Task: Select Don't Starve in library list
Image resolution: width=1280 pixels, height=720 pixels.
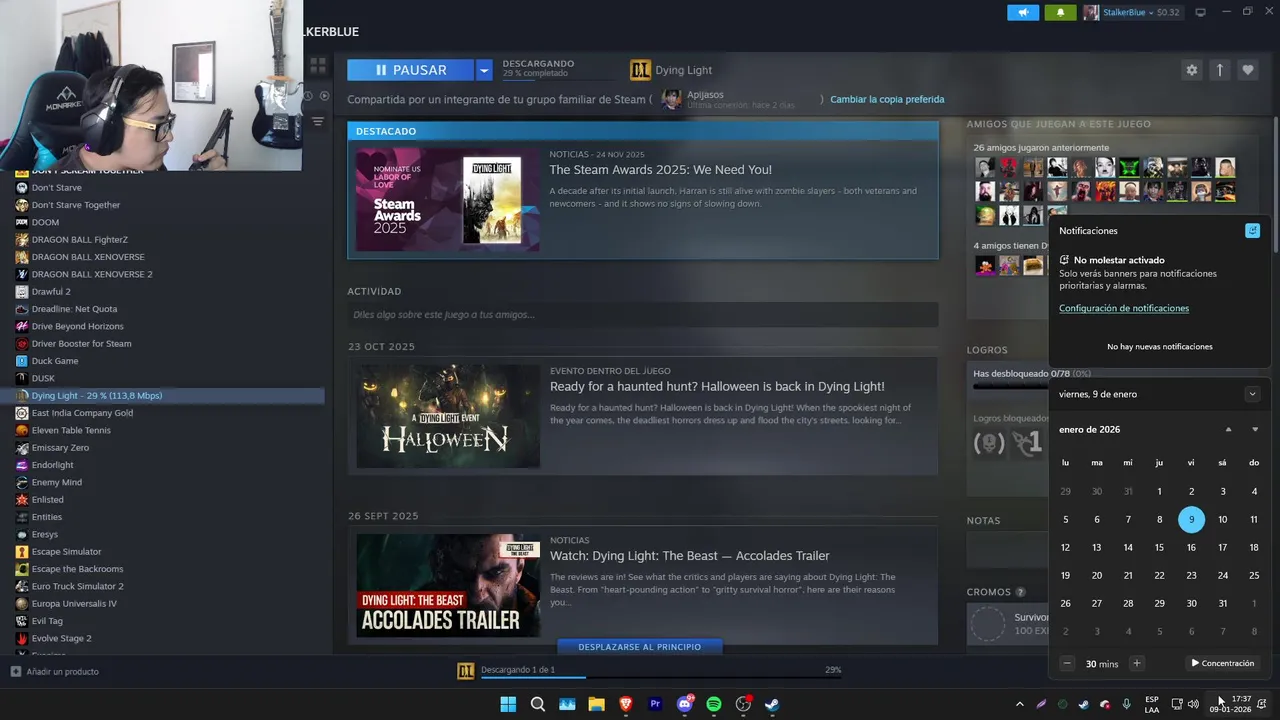Action: coord(56,187)
